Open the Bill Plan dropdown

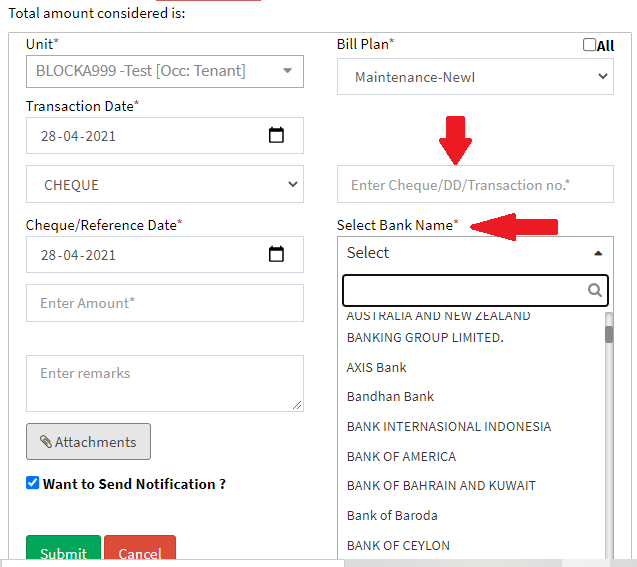(475, 77)
